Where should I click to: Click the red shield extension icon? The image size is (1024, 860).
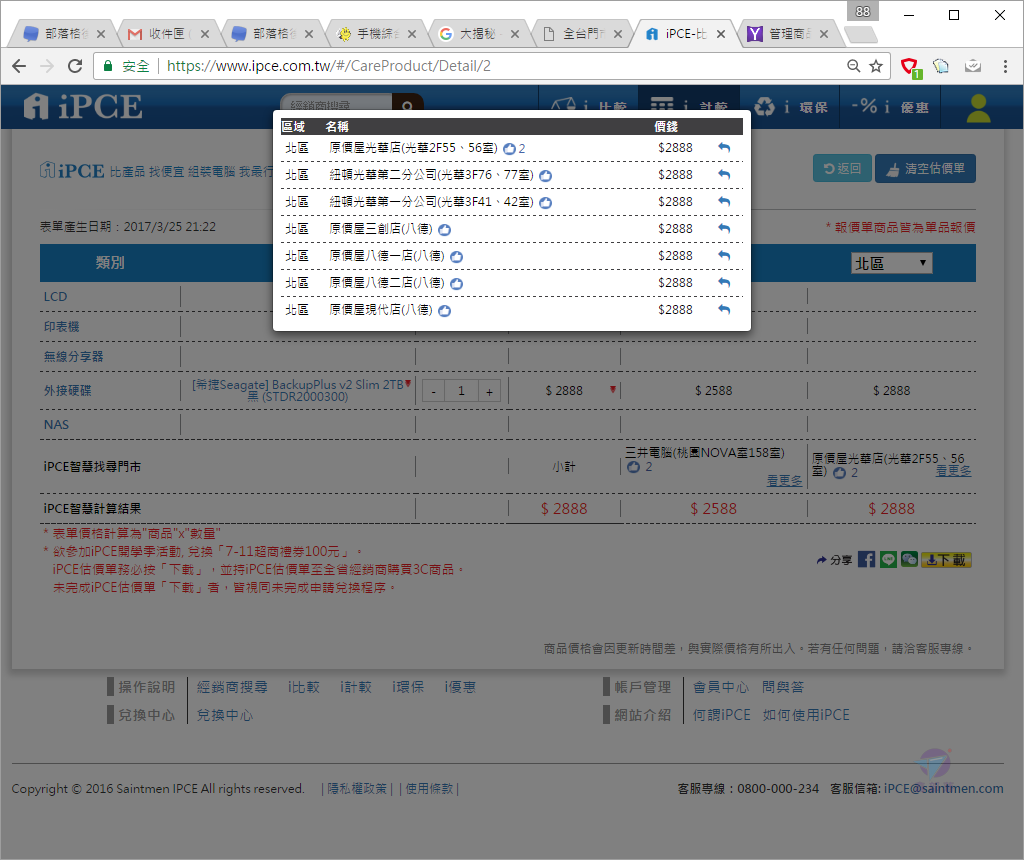pos(909,67)
